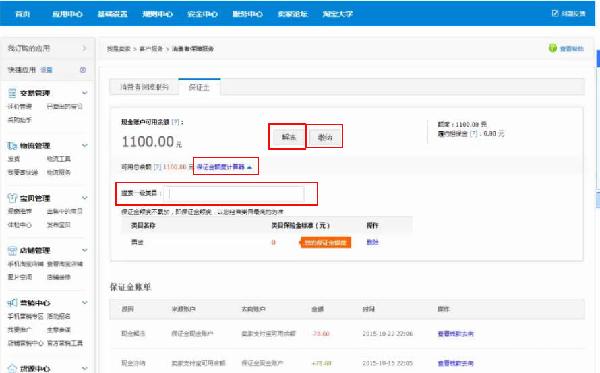The width and height of the screenshot is (600, 373).
Task: Open 安全中心 in the top navigation
Action: click(202, 14)
